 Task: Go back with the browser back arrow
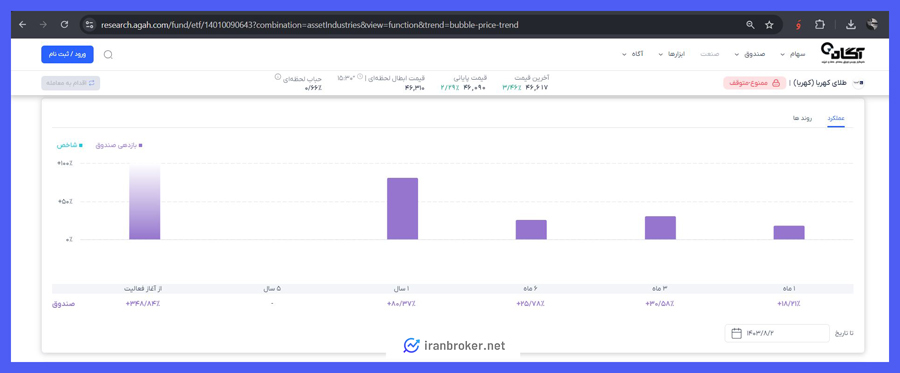[x=22, y=25]
